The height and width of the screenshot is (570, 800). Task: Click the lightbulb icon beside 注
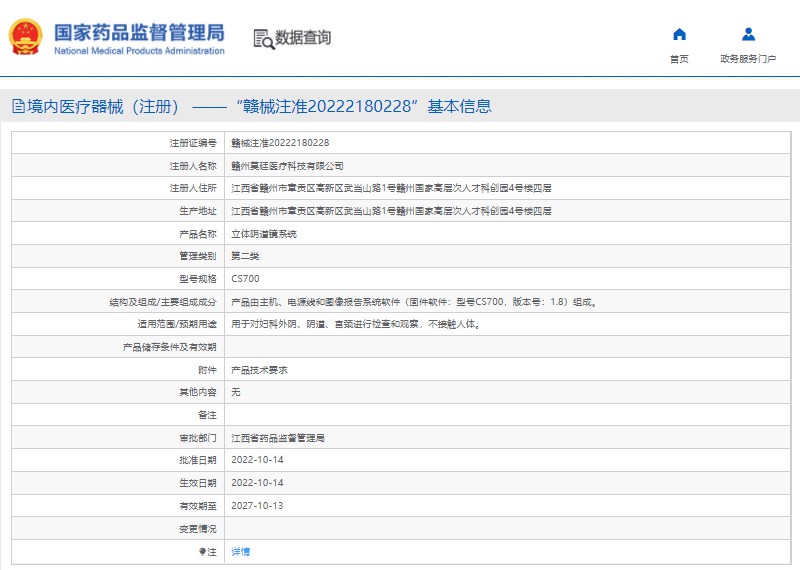coord(202,551)
